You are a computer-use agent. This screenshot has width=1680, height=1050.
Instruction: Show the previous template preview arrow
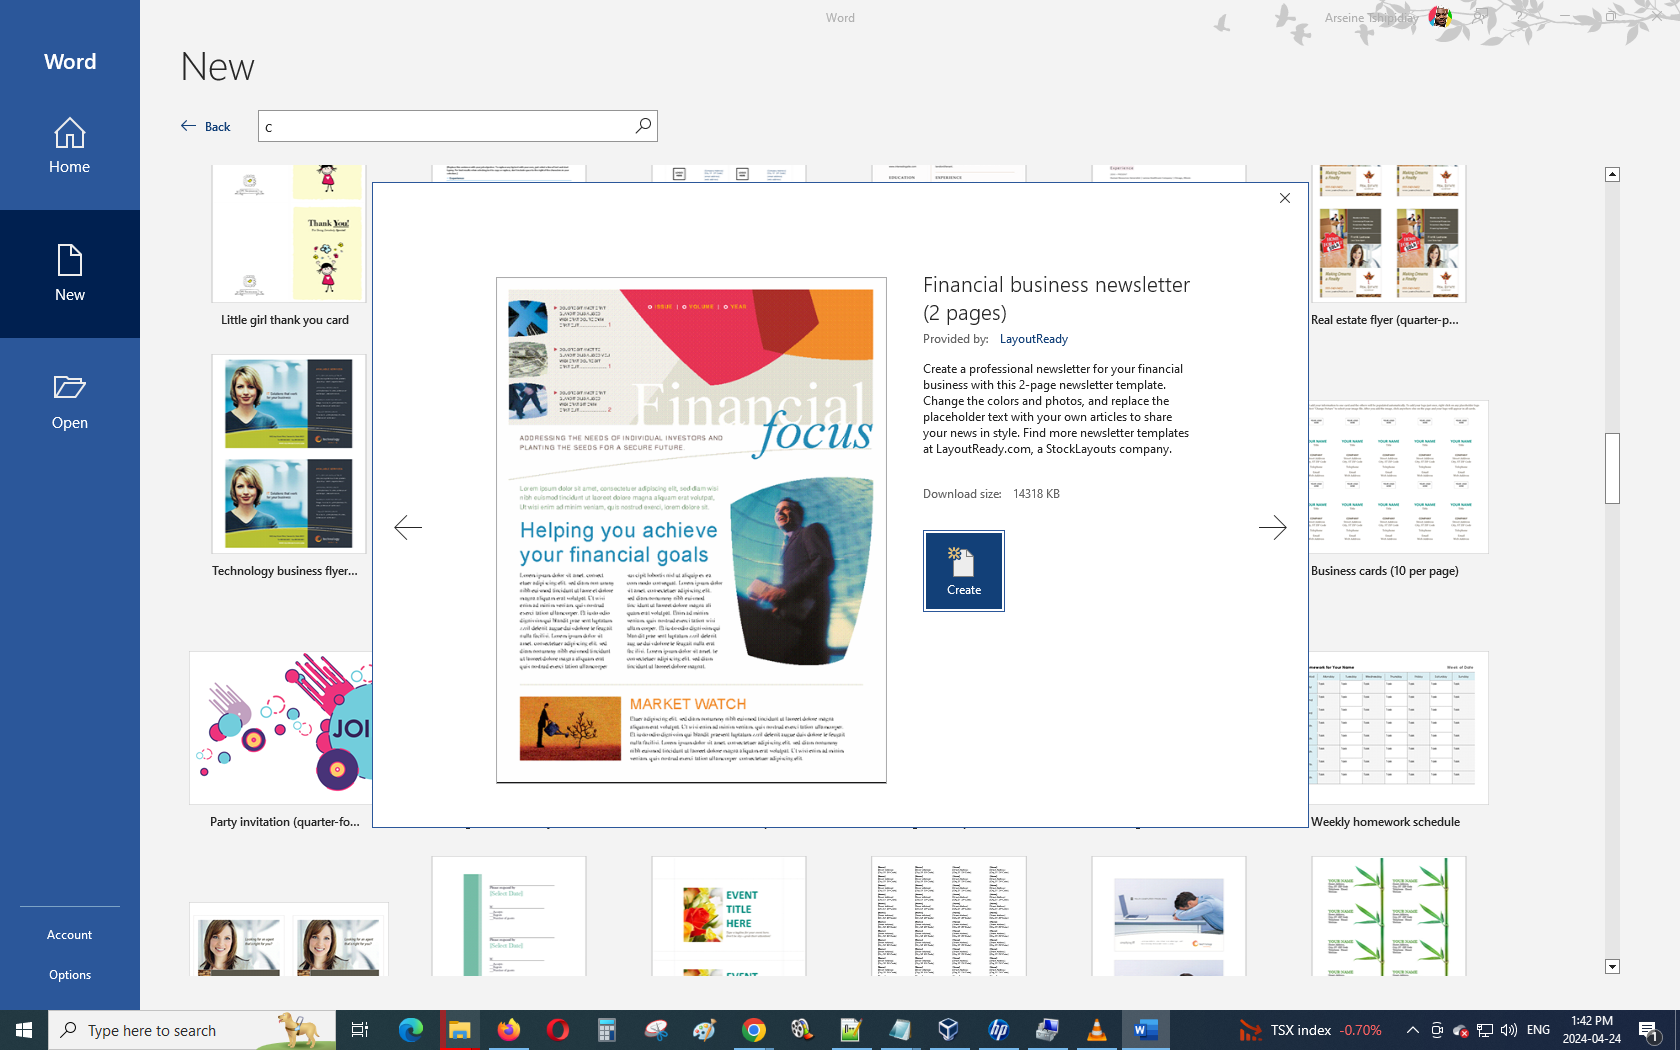click(408, 527)
